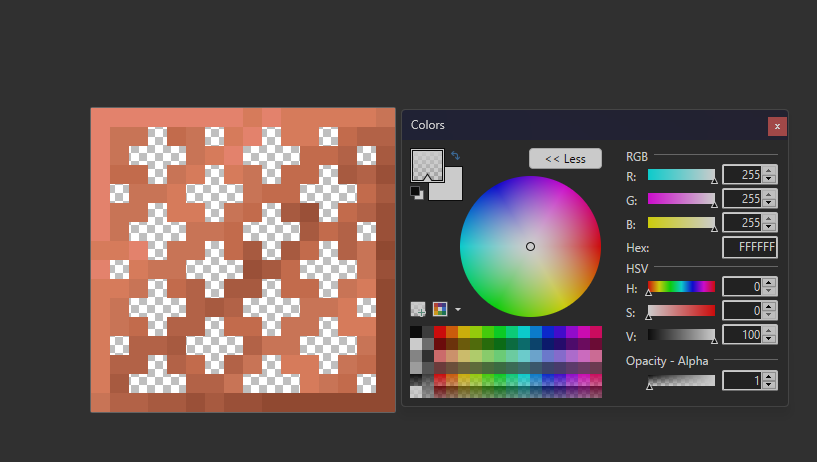817x462 pixels.
Task: Decrease B value with the down arrow
Action: (x=769, y=227)
